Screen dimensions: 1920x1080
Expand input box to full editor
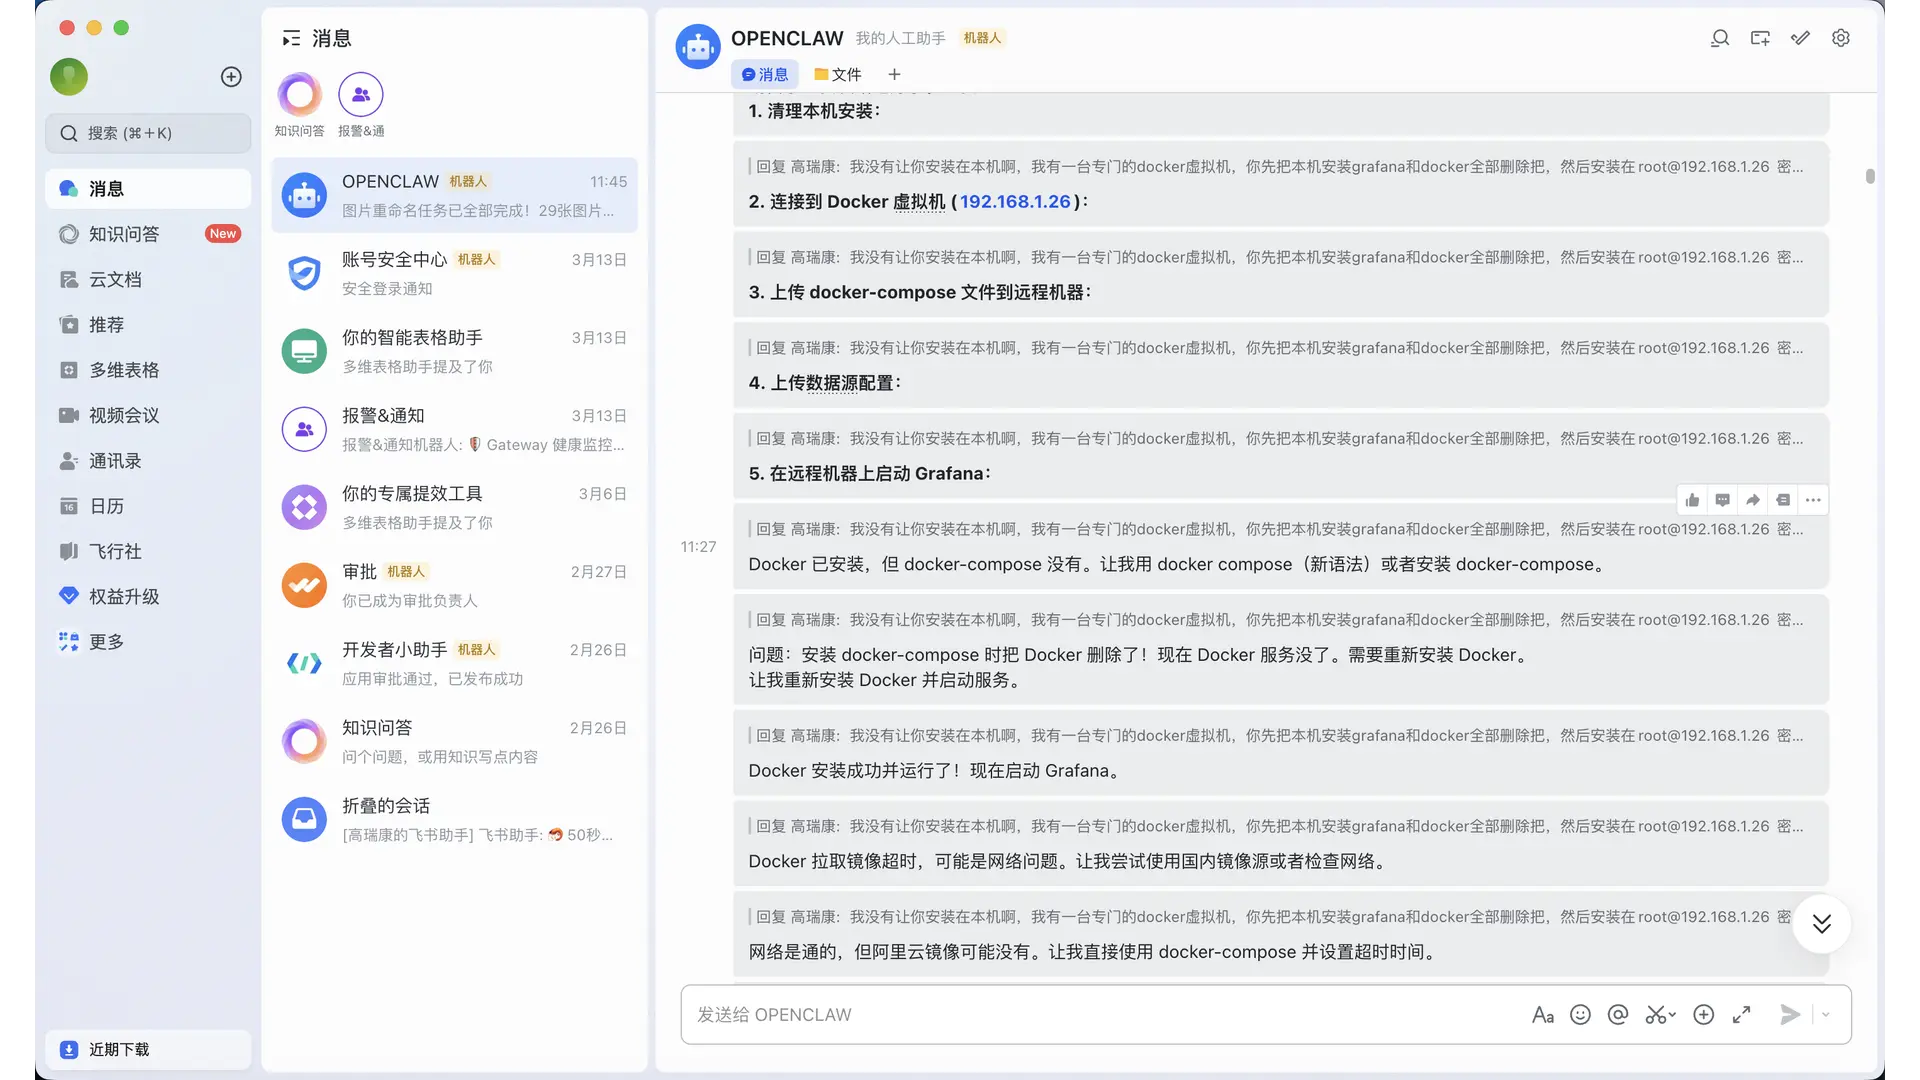coord(1742,1014)
